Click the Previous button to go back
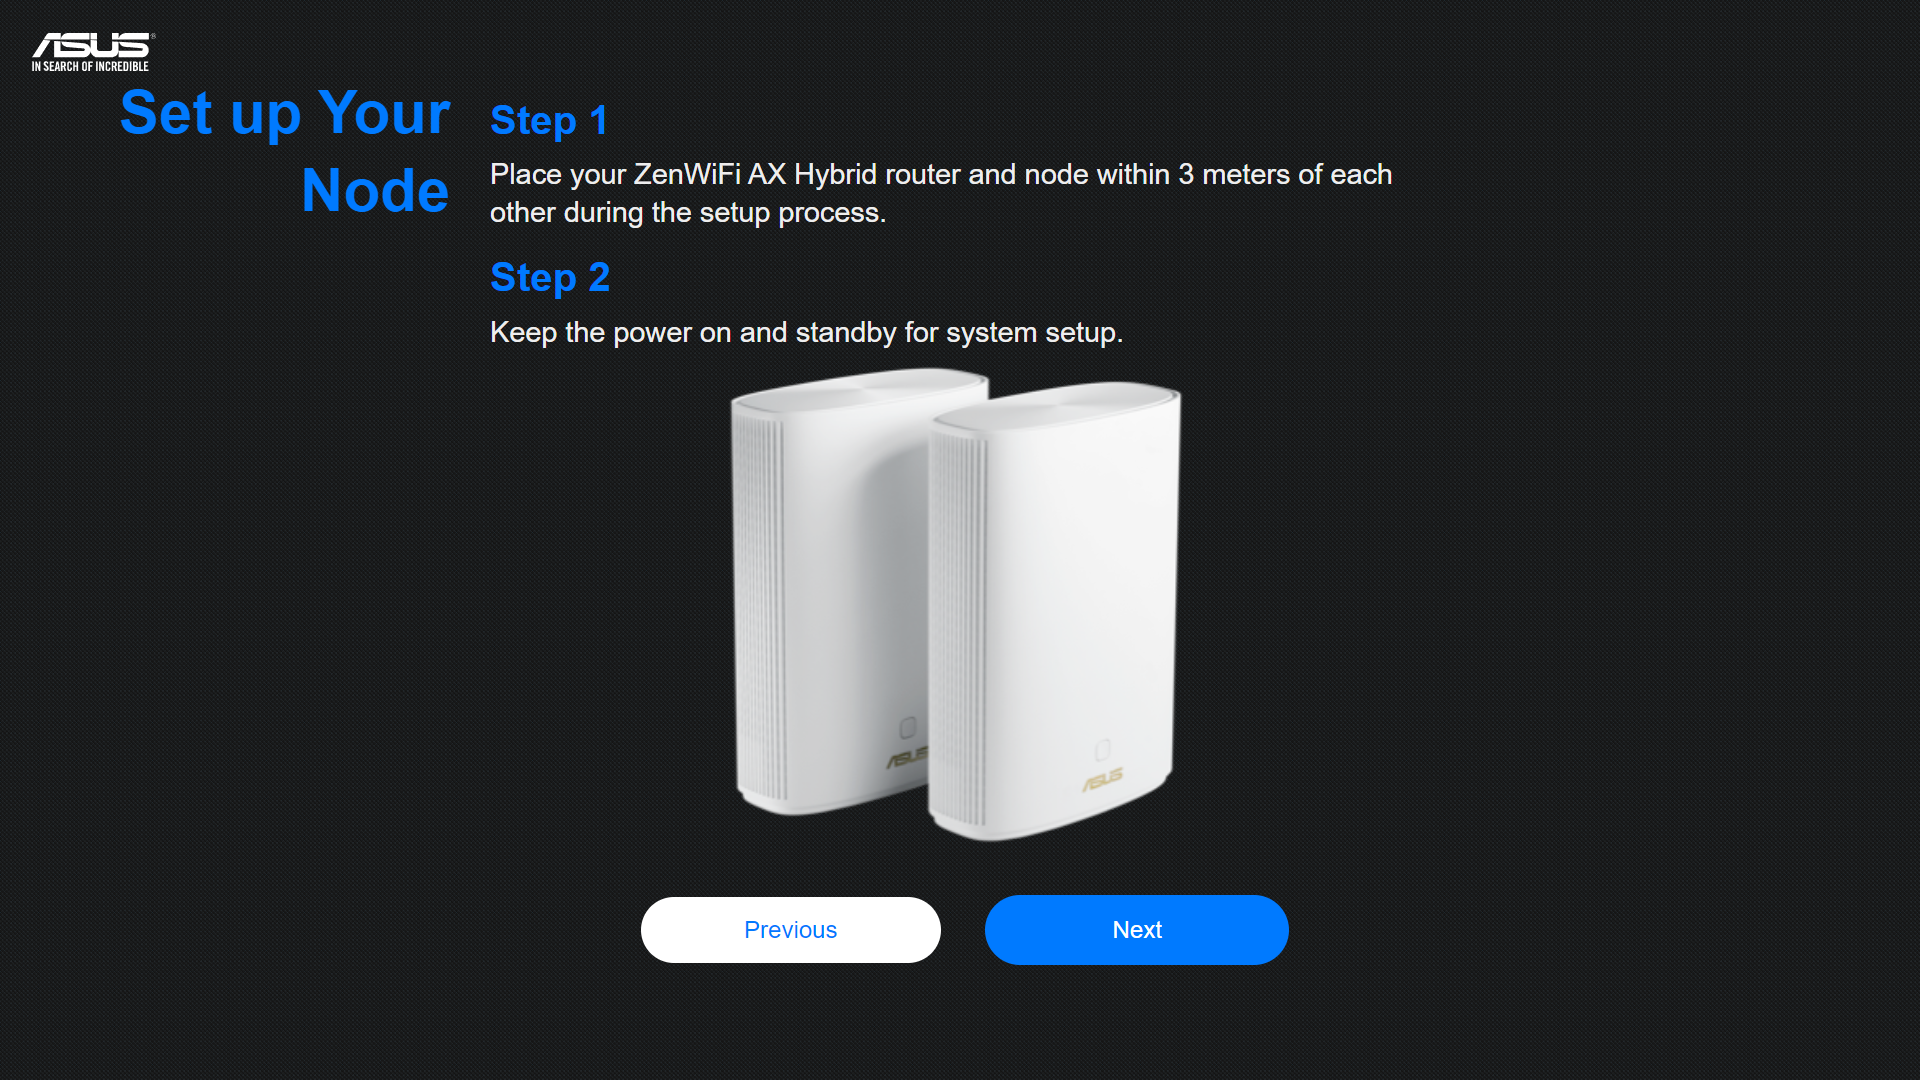The image size is (1920, 1080). [789, 928]
